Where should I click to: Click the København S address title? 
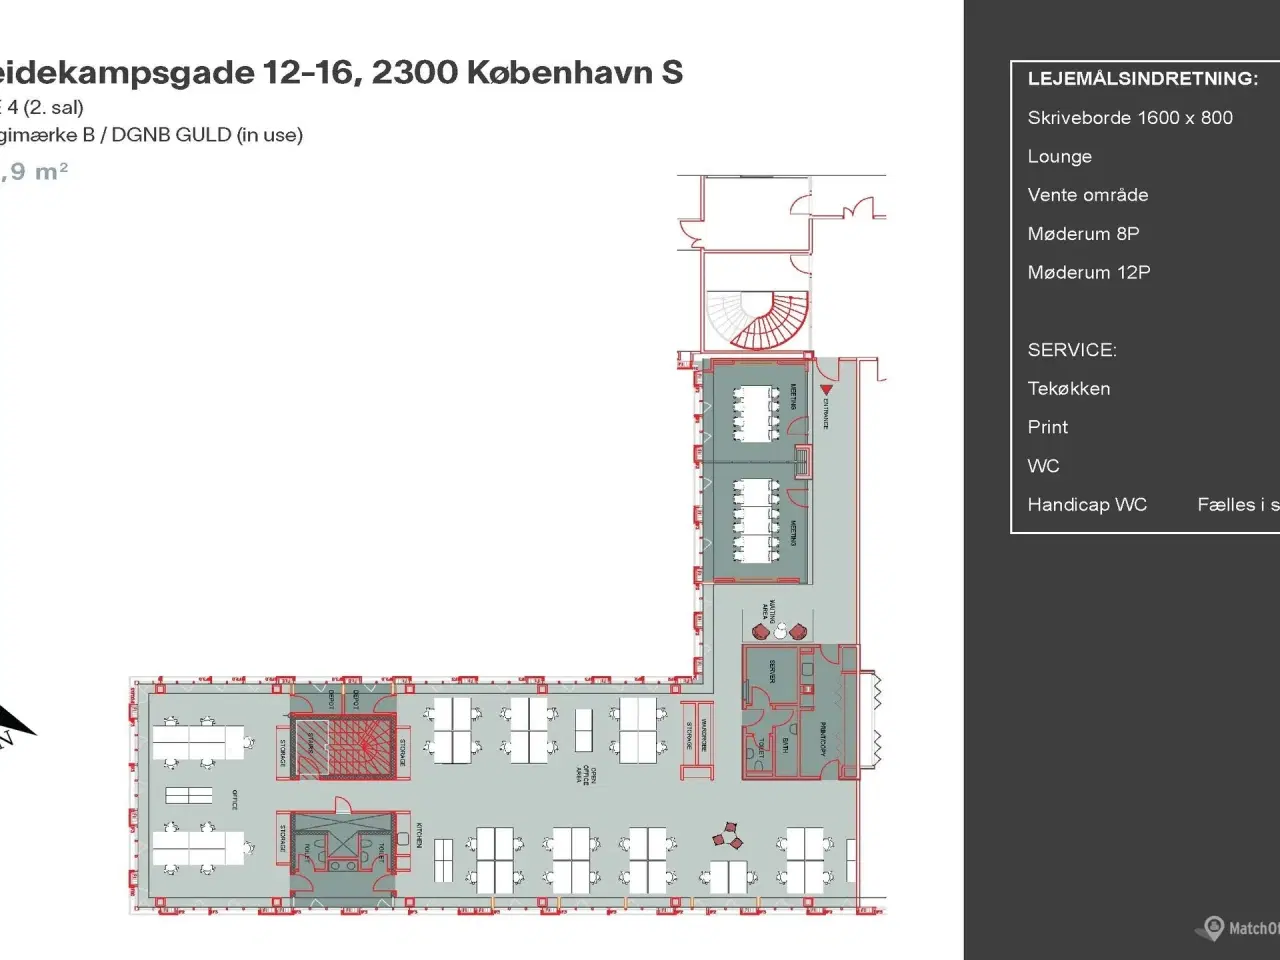pyautogui.click(x=340, y=72)
